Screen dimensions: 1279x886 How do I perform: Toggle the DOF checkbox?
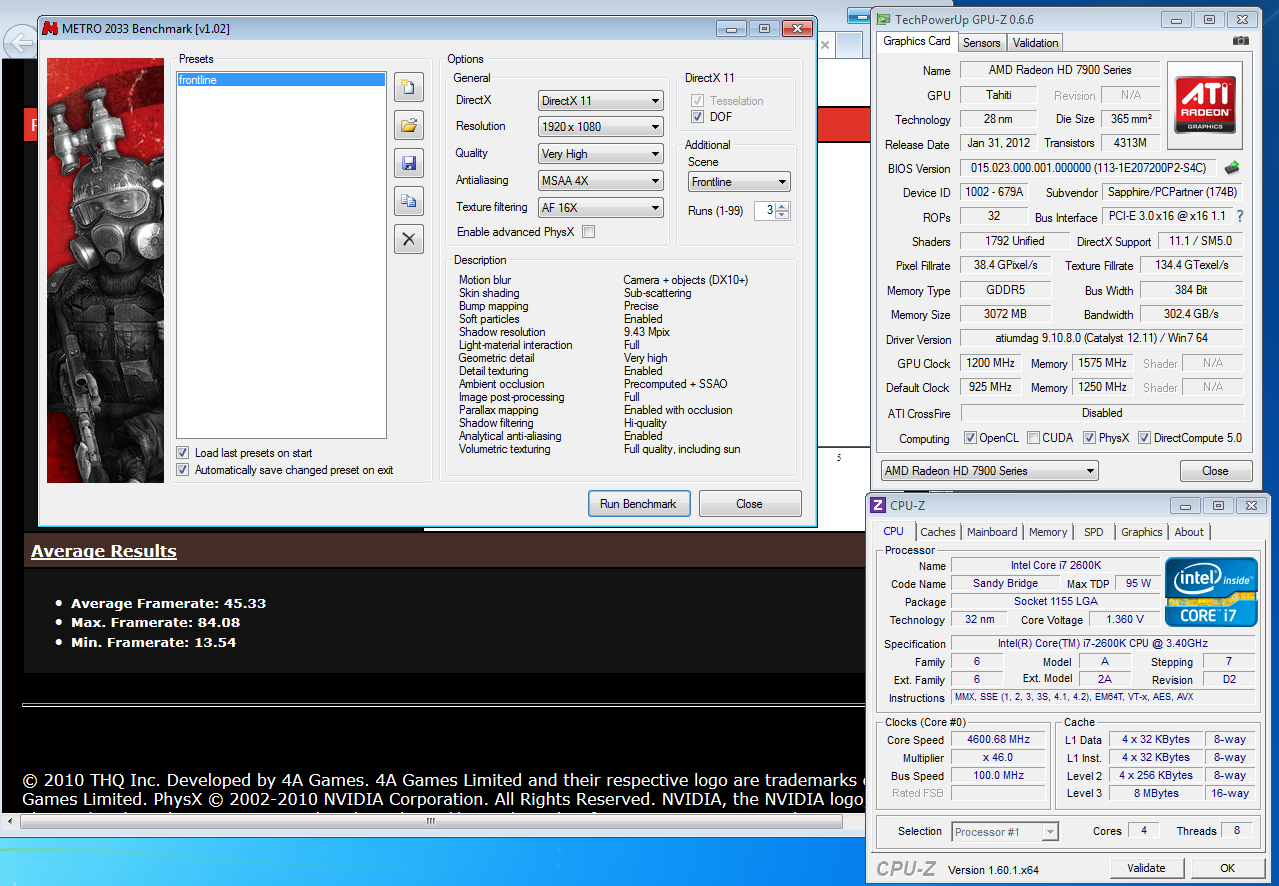point(698,117)
